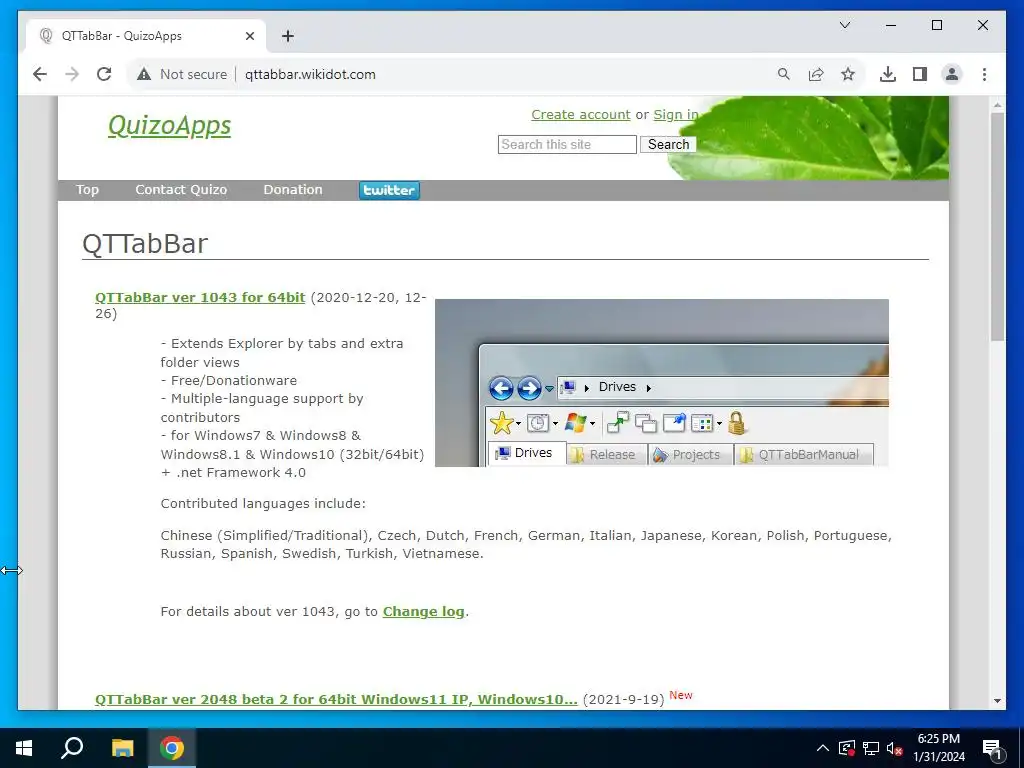Image resolution: width=1024 pixels, height=768 pixels.
Task: Click the scrollbar down arrow
Action: [x=997, y=701]
